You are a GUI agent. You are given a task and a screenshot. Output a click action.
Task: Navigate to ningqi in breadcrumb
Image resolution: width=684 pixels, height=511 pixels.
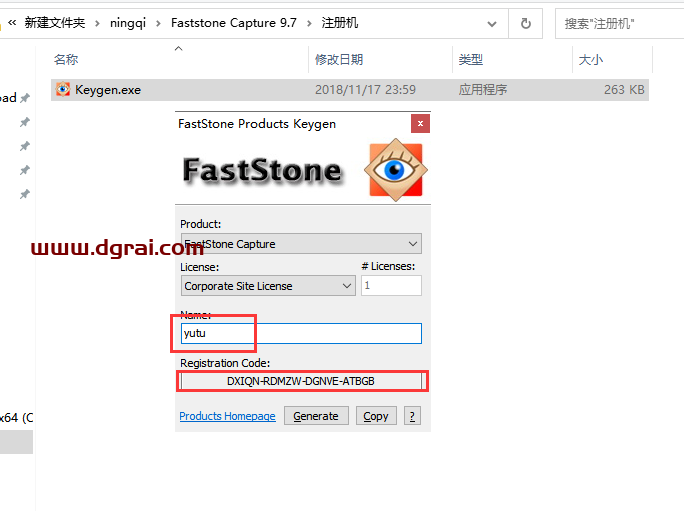click(128, 23)
